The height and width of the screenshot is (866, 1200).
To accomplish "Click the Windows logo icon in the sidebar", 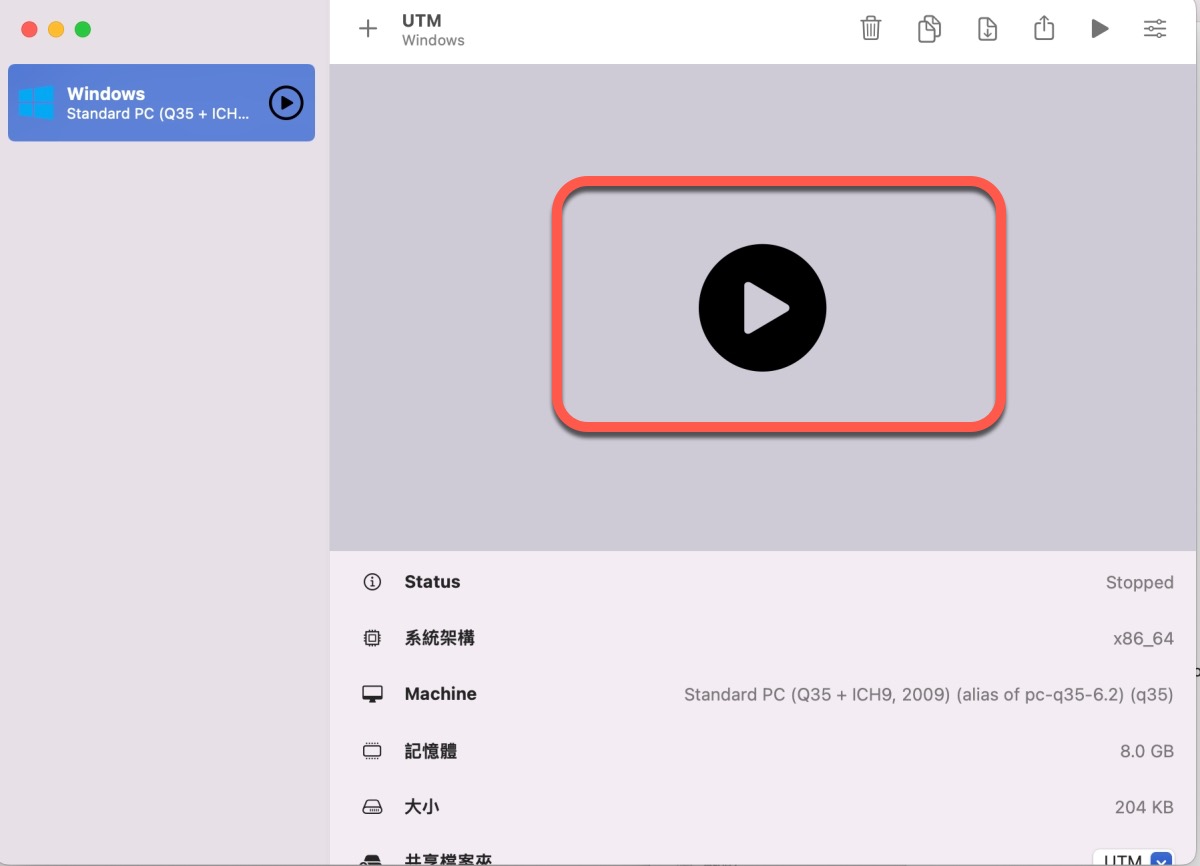I will point(37,103).
